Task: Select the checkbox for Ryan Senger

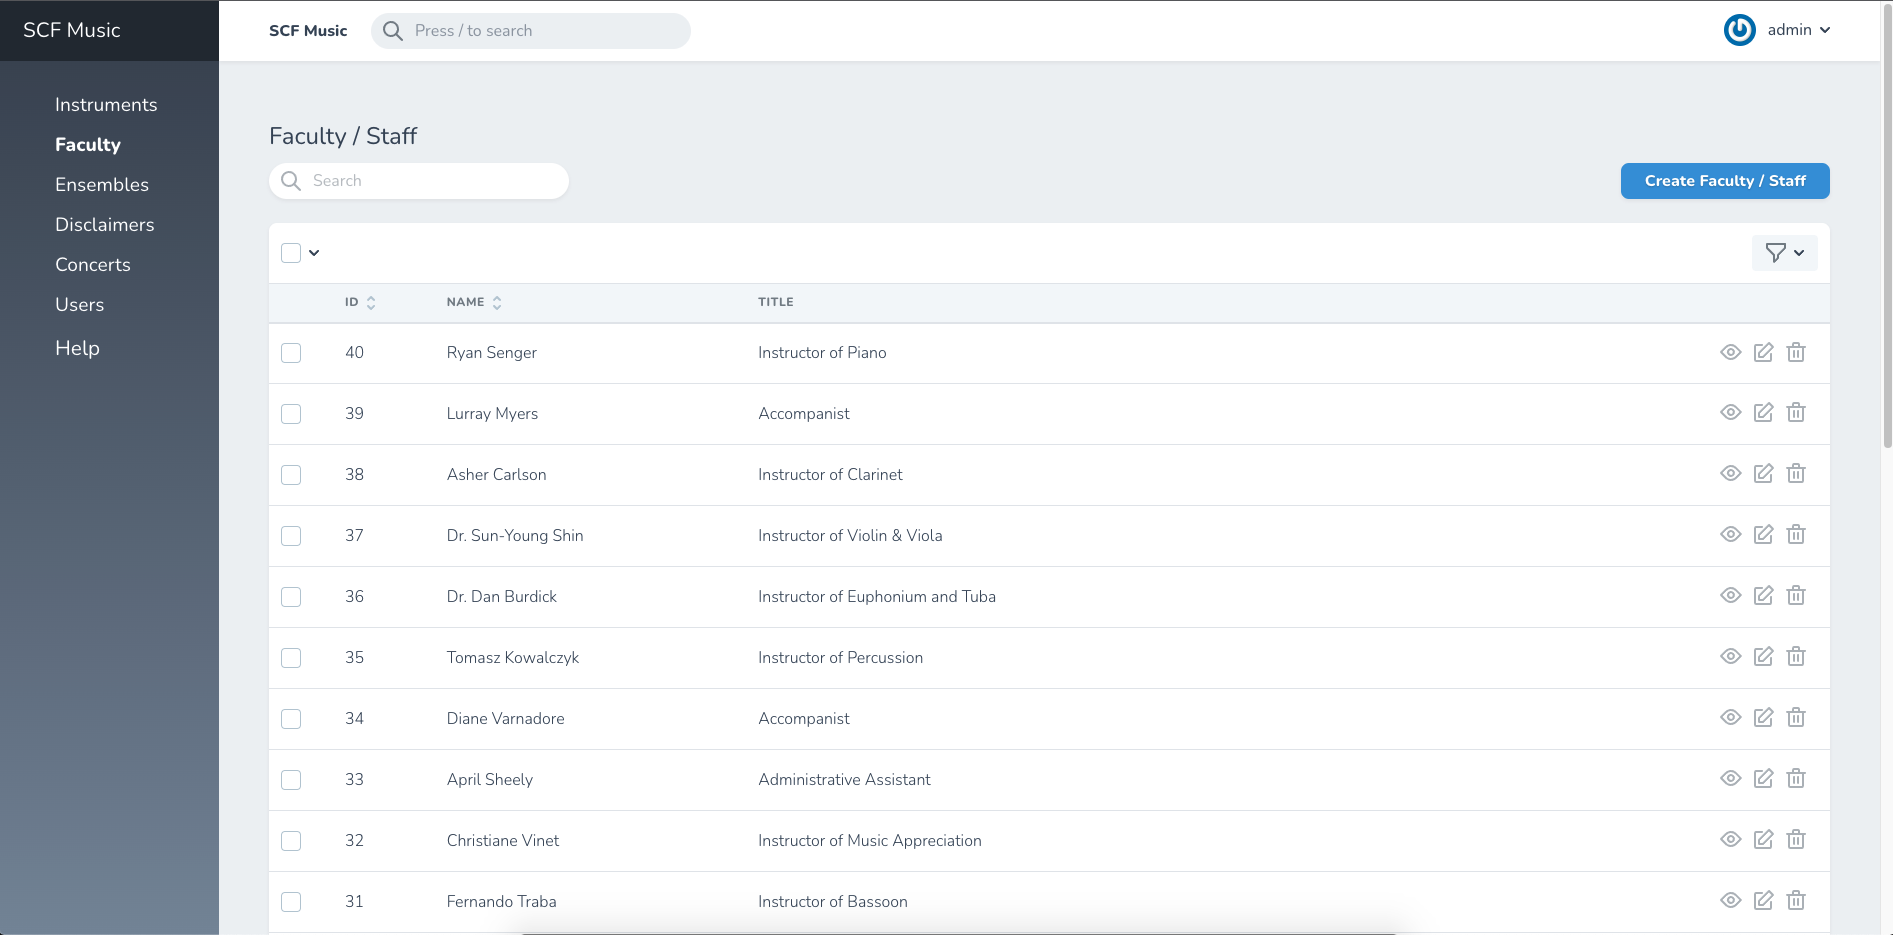Action: point(291,353)
